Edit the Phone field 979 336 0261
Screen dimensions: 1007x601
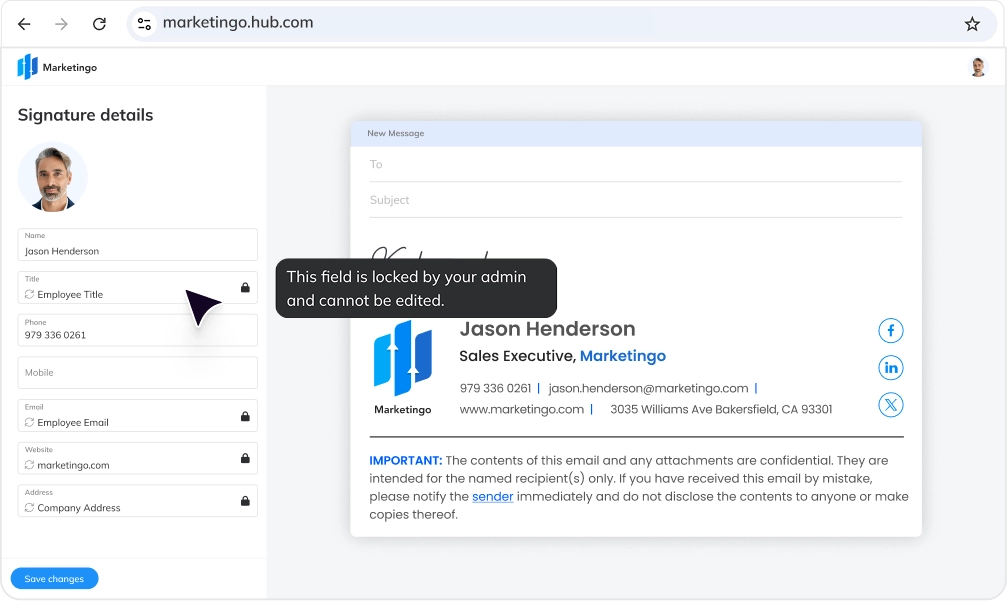click(x=137, y=330)
